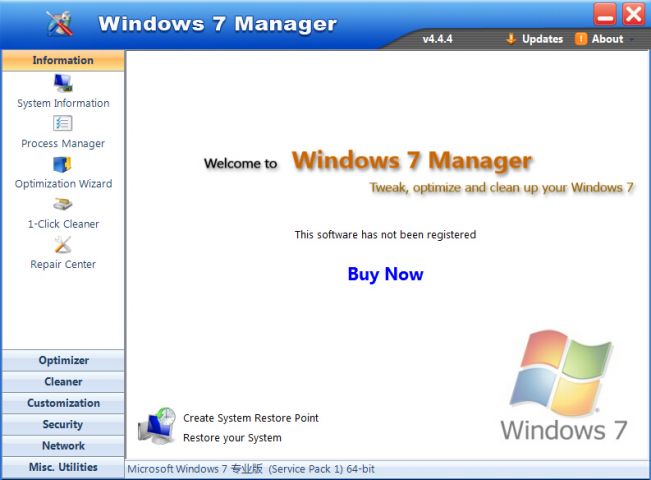Click 'This software has not been registered' text
Screen dimensions: 651x480
click(x=385, y=235)
